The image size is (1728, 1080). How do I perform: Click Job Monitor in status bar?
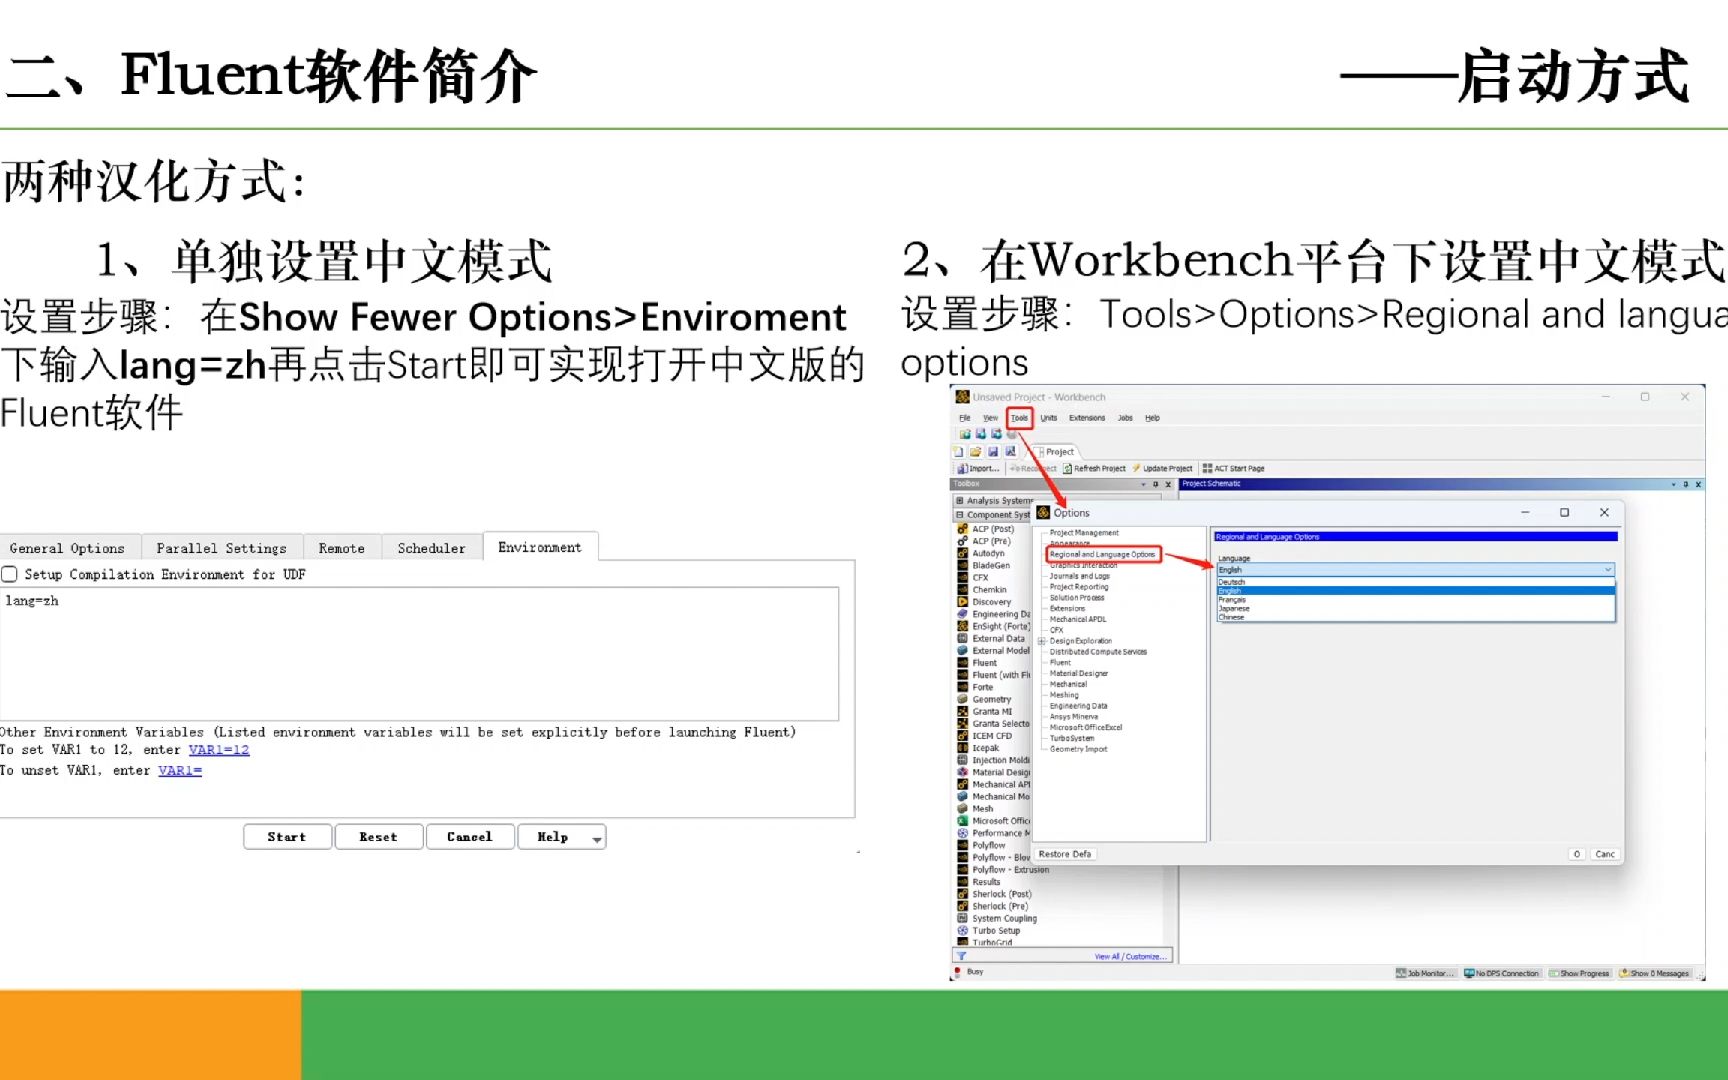[1425, 973]
